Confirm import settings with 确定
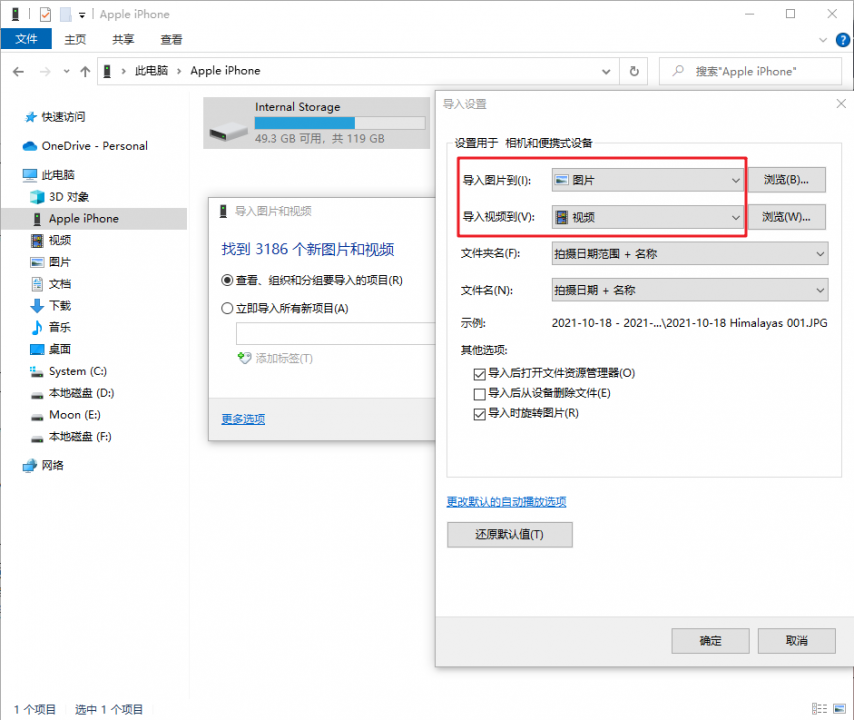Image resolution: width=854 pixels, height=720 pixels. click(710, 640)
